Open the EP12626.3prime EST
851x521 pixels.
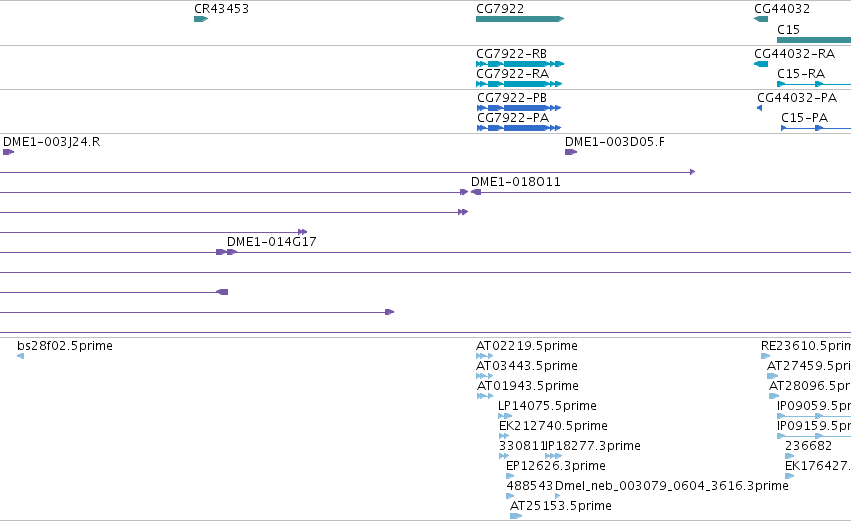(x=510, y=476)
